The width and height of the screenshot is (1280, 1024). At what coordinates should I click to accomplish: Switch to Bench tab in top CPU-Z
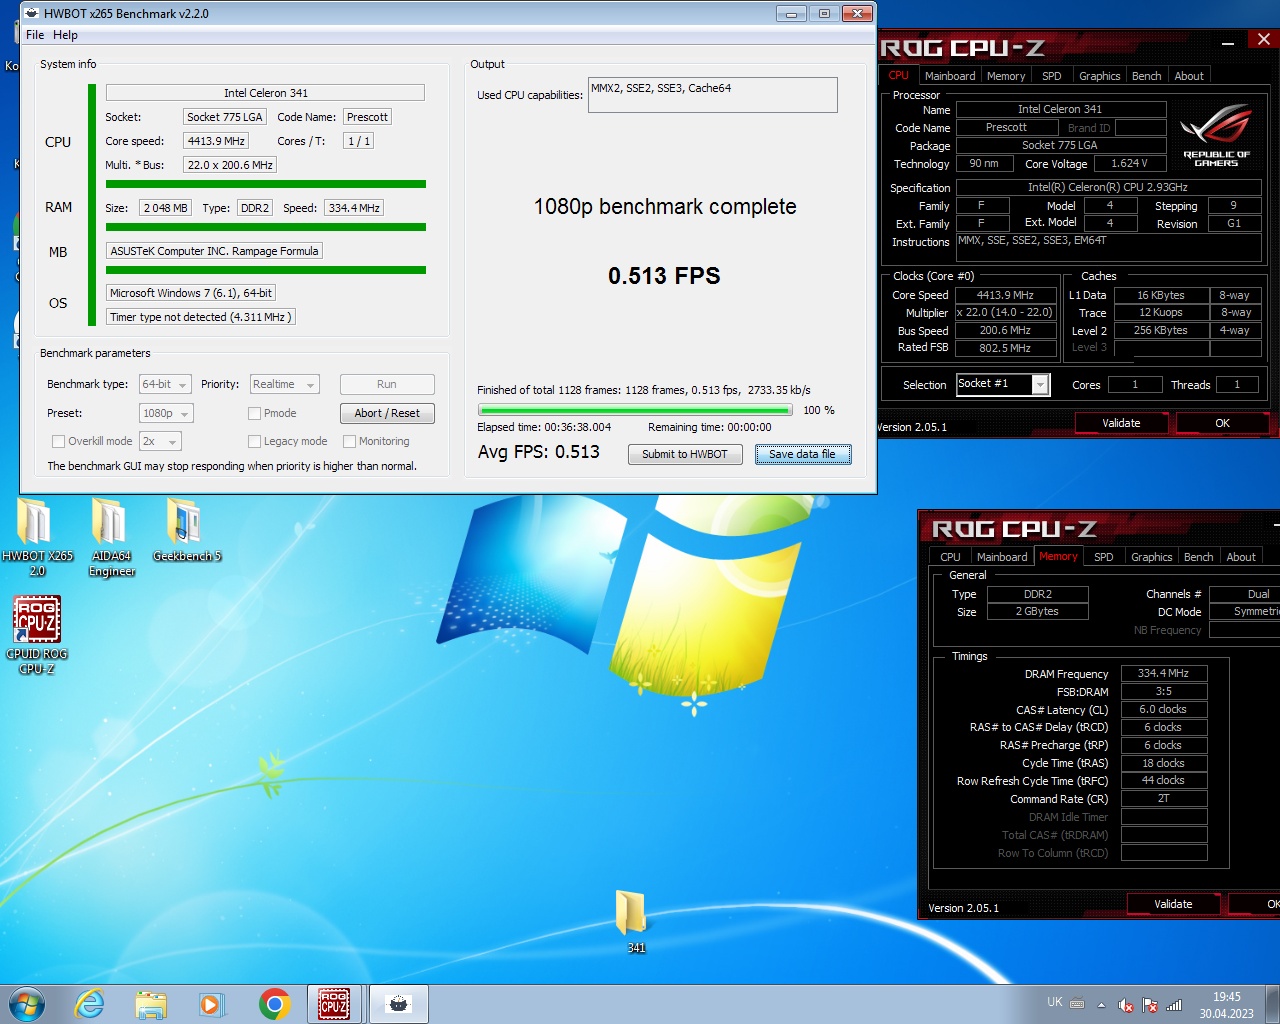click(x=1147, y=76)
